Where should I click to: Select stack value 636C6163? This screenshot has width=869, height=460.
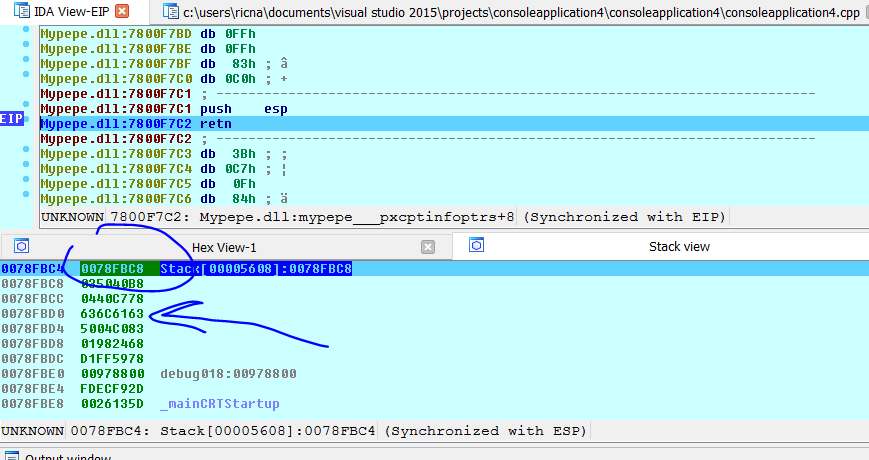pos(112,313)
